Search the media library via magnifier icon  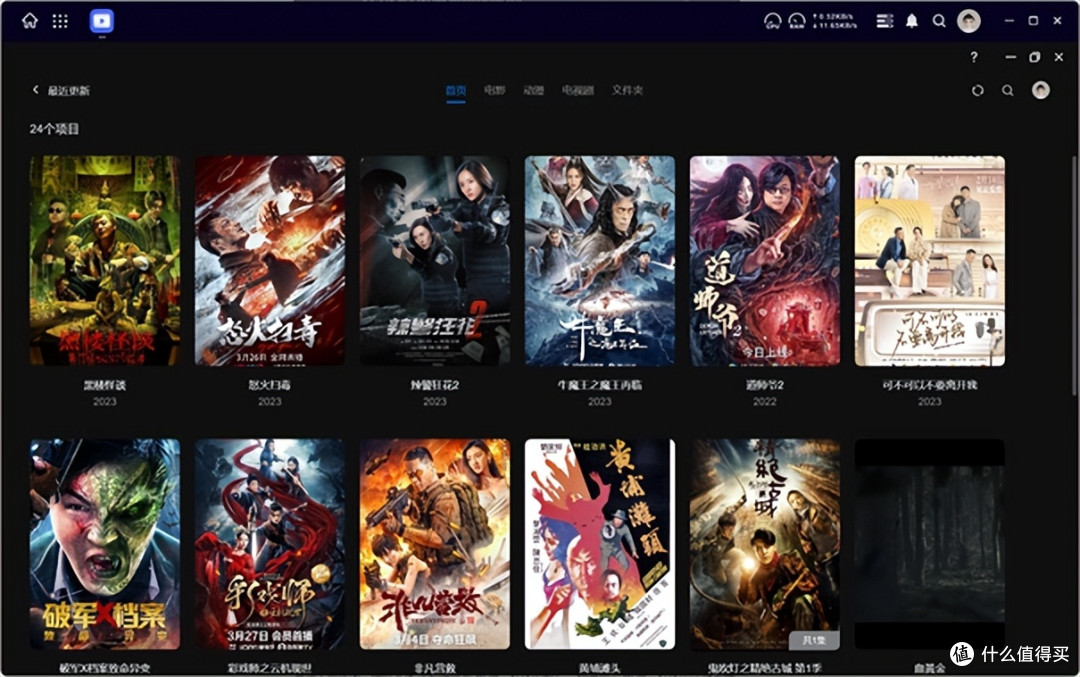pos(1008,90)
